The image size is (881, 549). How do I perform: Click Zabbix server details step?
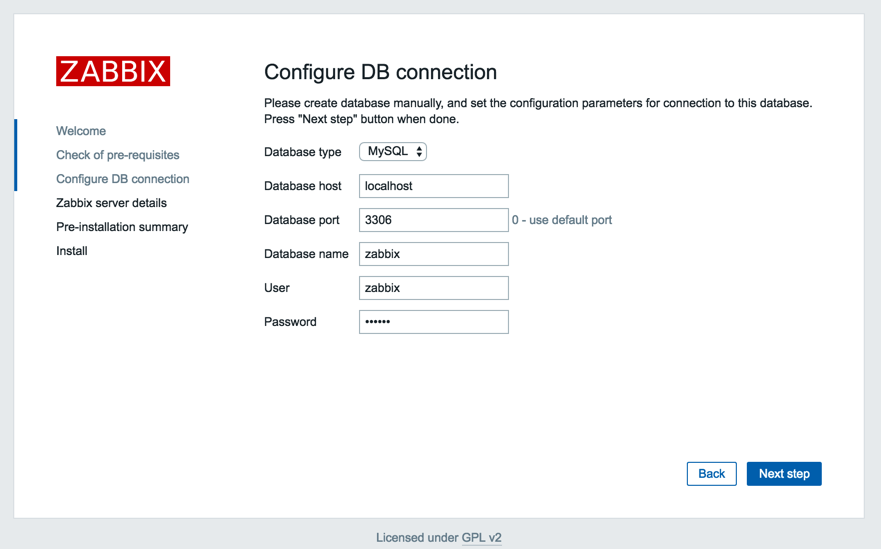pyautogui.click(x=111, y=203)
